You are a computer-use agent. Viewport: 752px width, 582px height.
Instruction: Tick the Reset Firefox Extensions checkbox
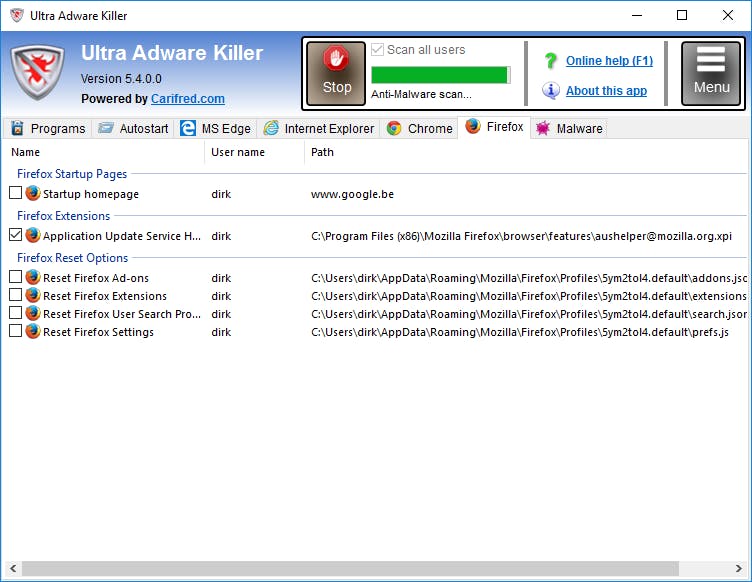[15, 295]
